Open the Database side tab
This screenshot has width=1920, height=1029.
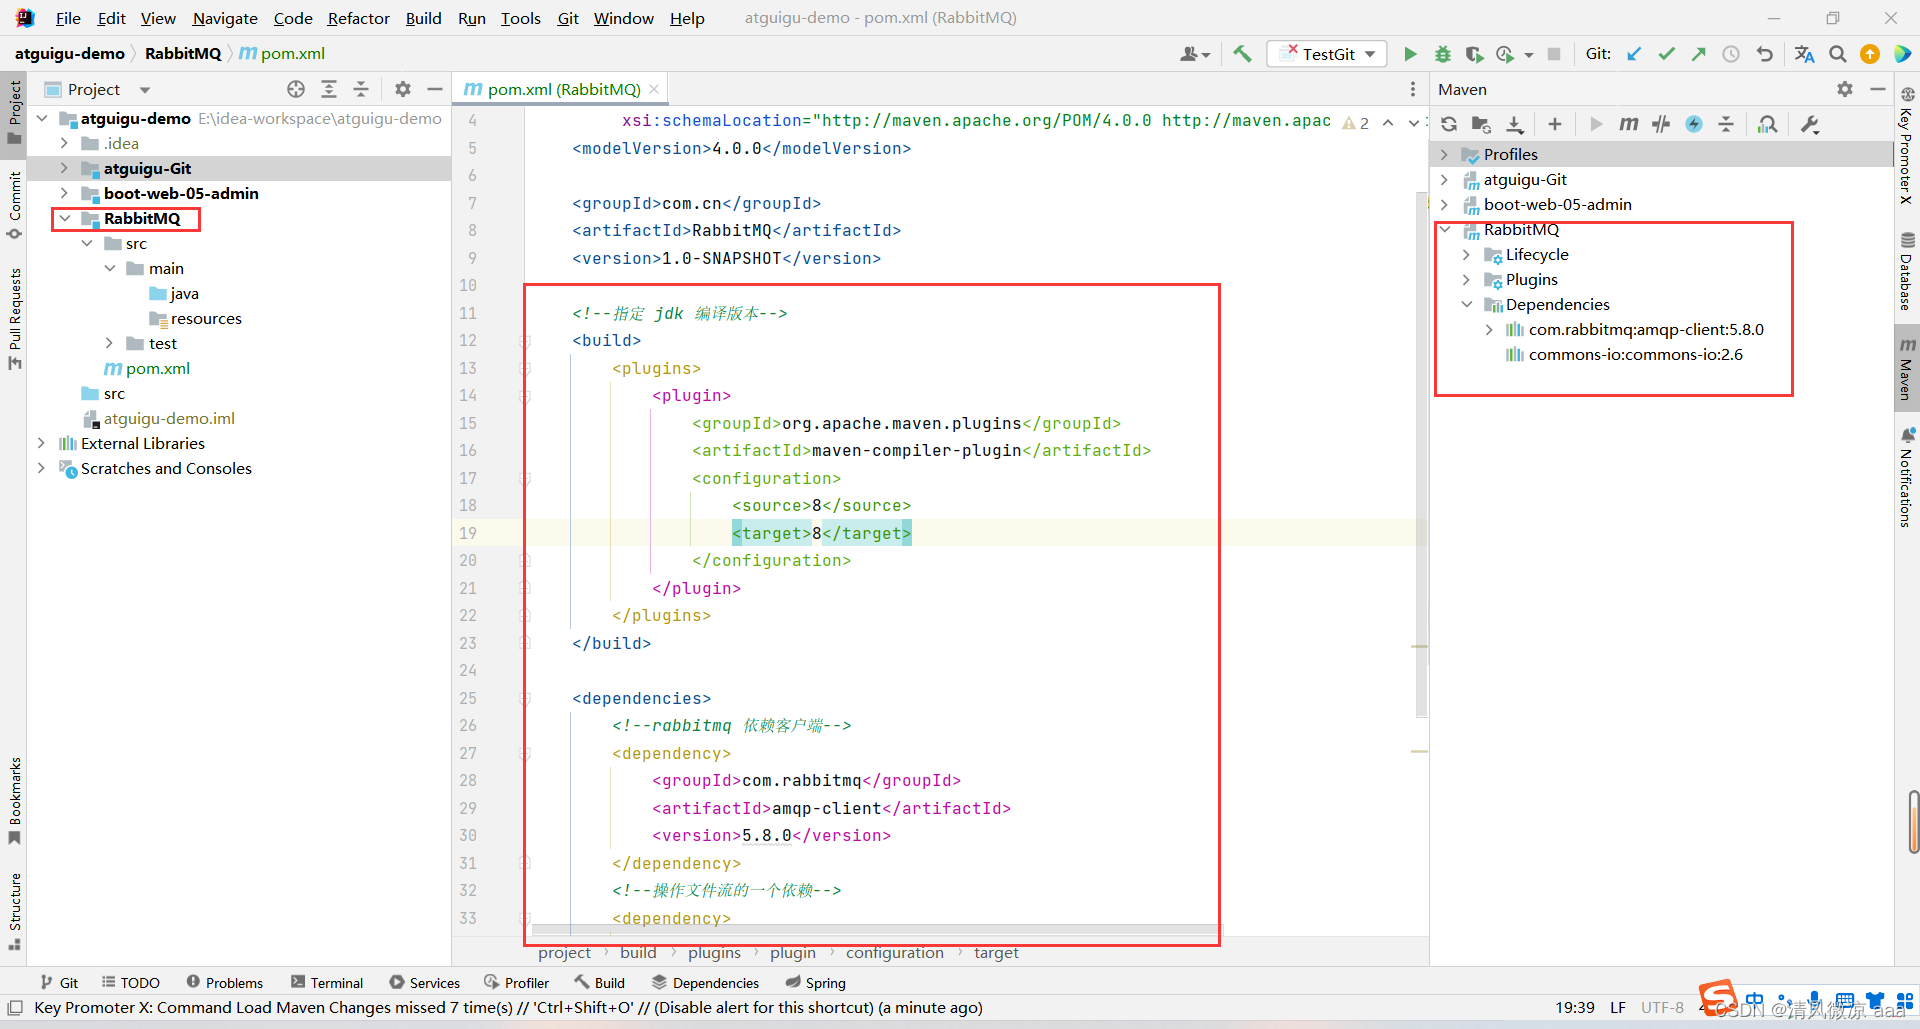click(1907, 271)
